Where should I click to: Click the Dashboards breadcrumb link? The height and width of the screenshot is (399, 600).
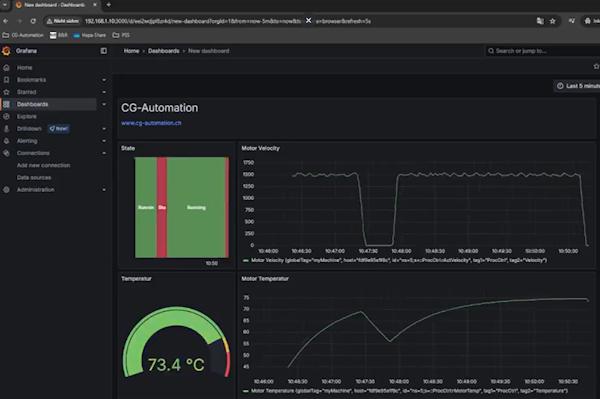tap(164, 51)
